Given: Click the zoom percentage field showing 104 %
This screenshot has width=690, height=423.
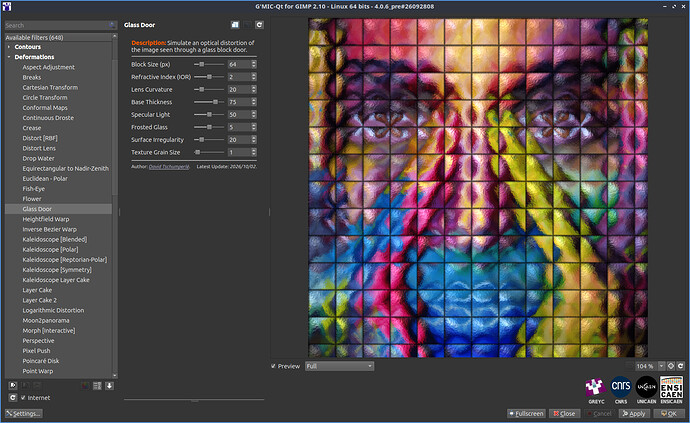Looking at the screenshot, I should tap(645, 366).
